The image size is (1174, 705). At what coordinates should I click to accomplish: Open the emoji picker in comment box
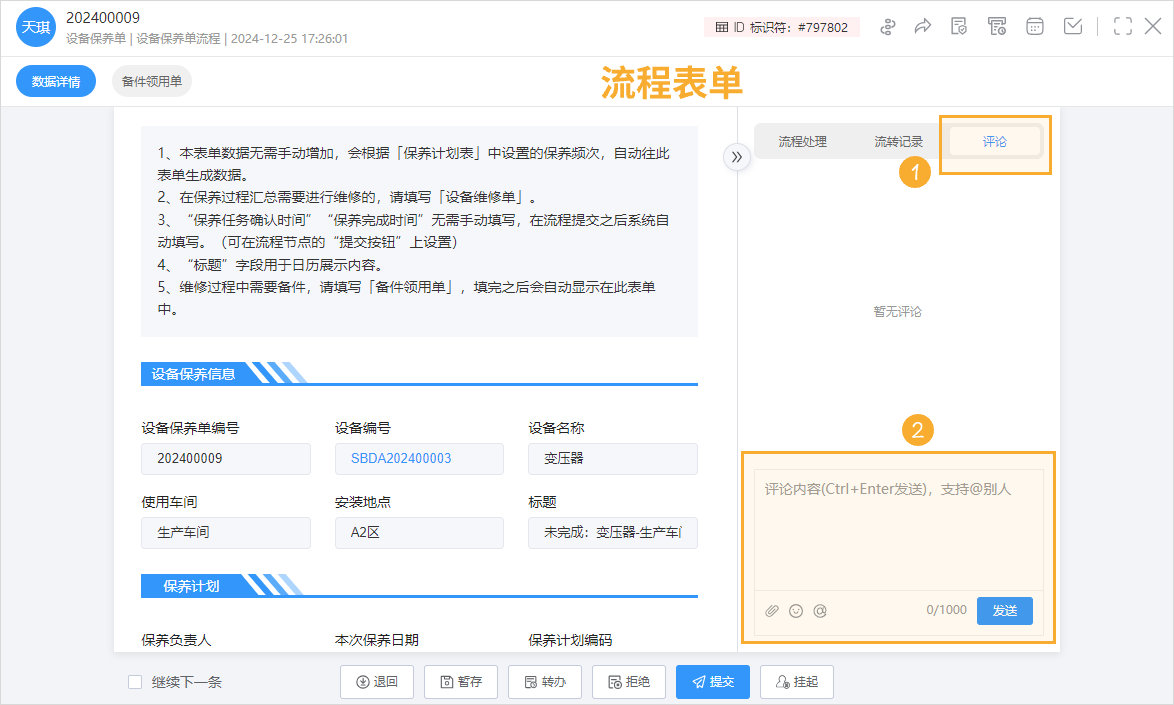click(x=795, y=610)
